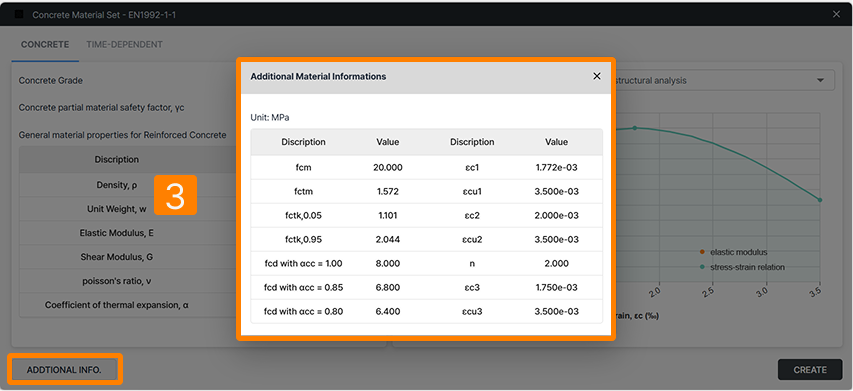Switch to the TIME-DEPENDENT tab
The image size is (853, 391).
[x=124, y=45]
